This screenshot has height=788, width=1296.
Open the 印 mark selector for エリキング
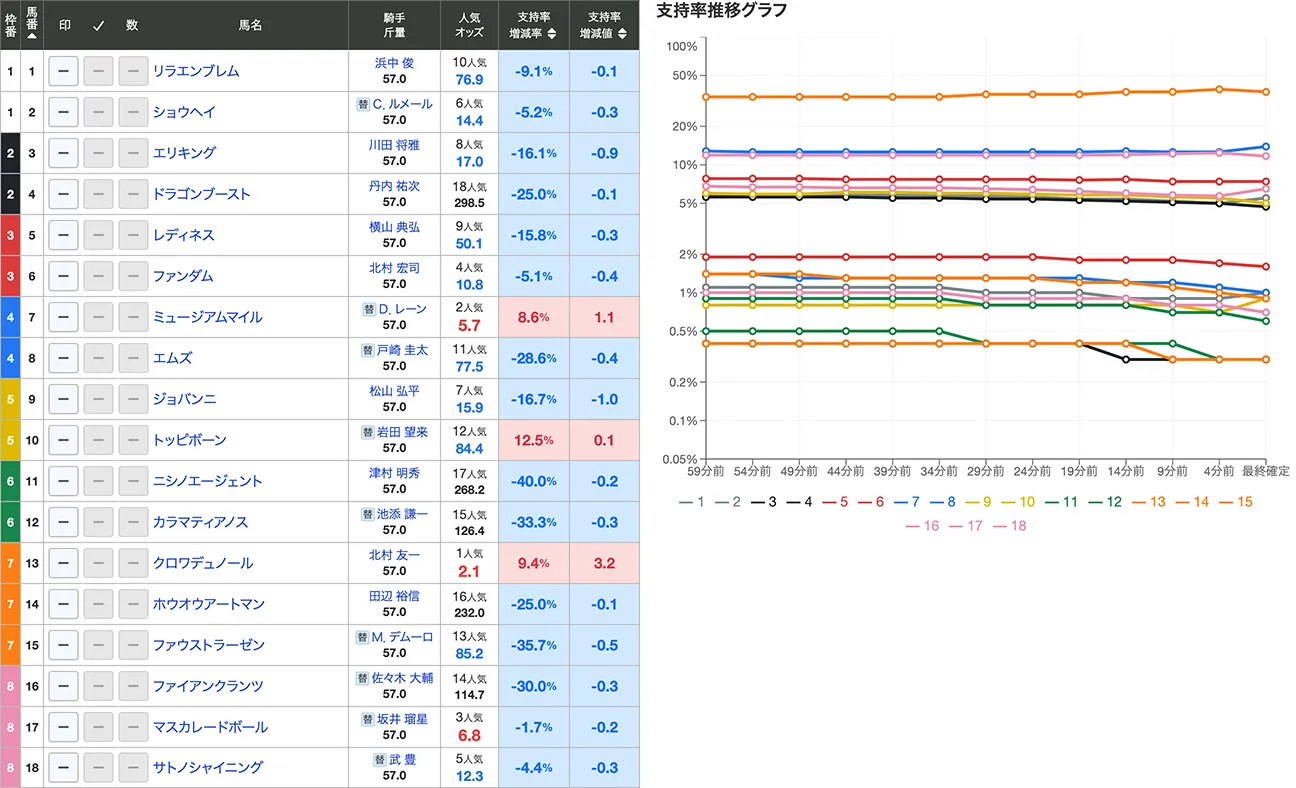63,153
